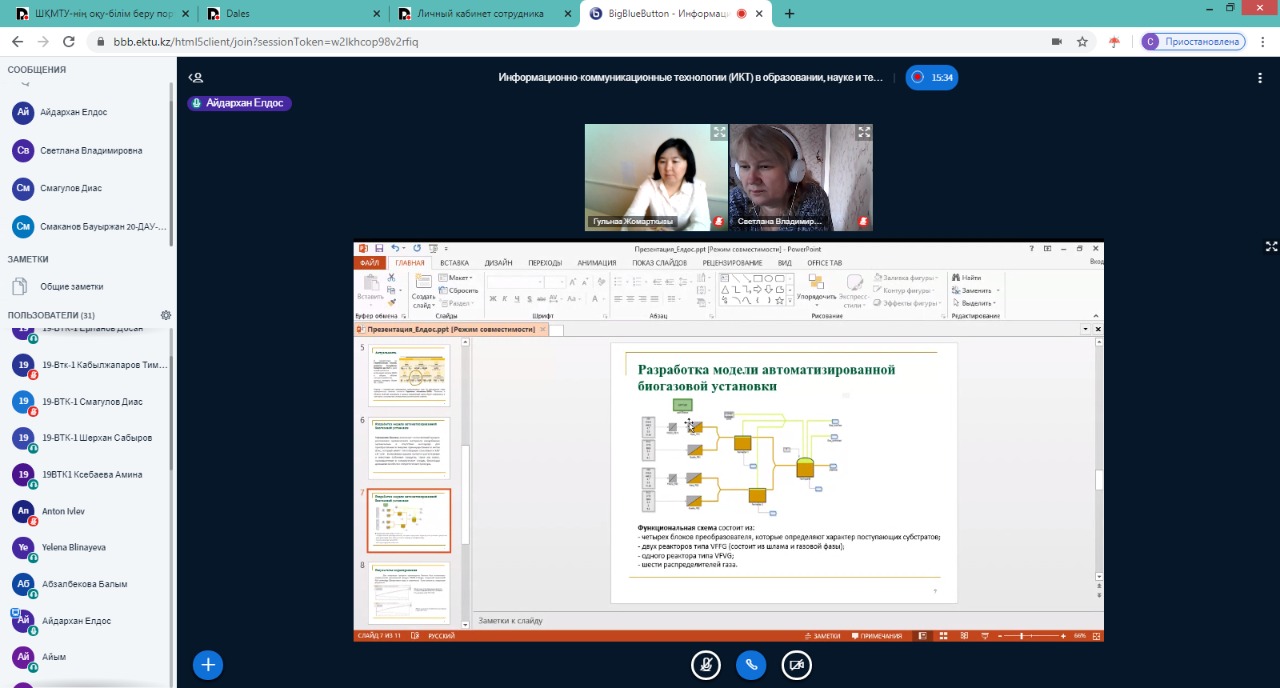Screen dimensions: 1280x688
Task: Unmute the microphone in the conference
Action: point(706,665)
